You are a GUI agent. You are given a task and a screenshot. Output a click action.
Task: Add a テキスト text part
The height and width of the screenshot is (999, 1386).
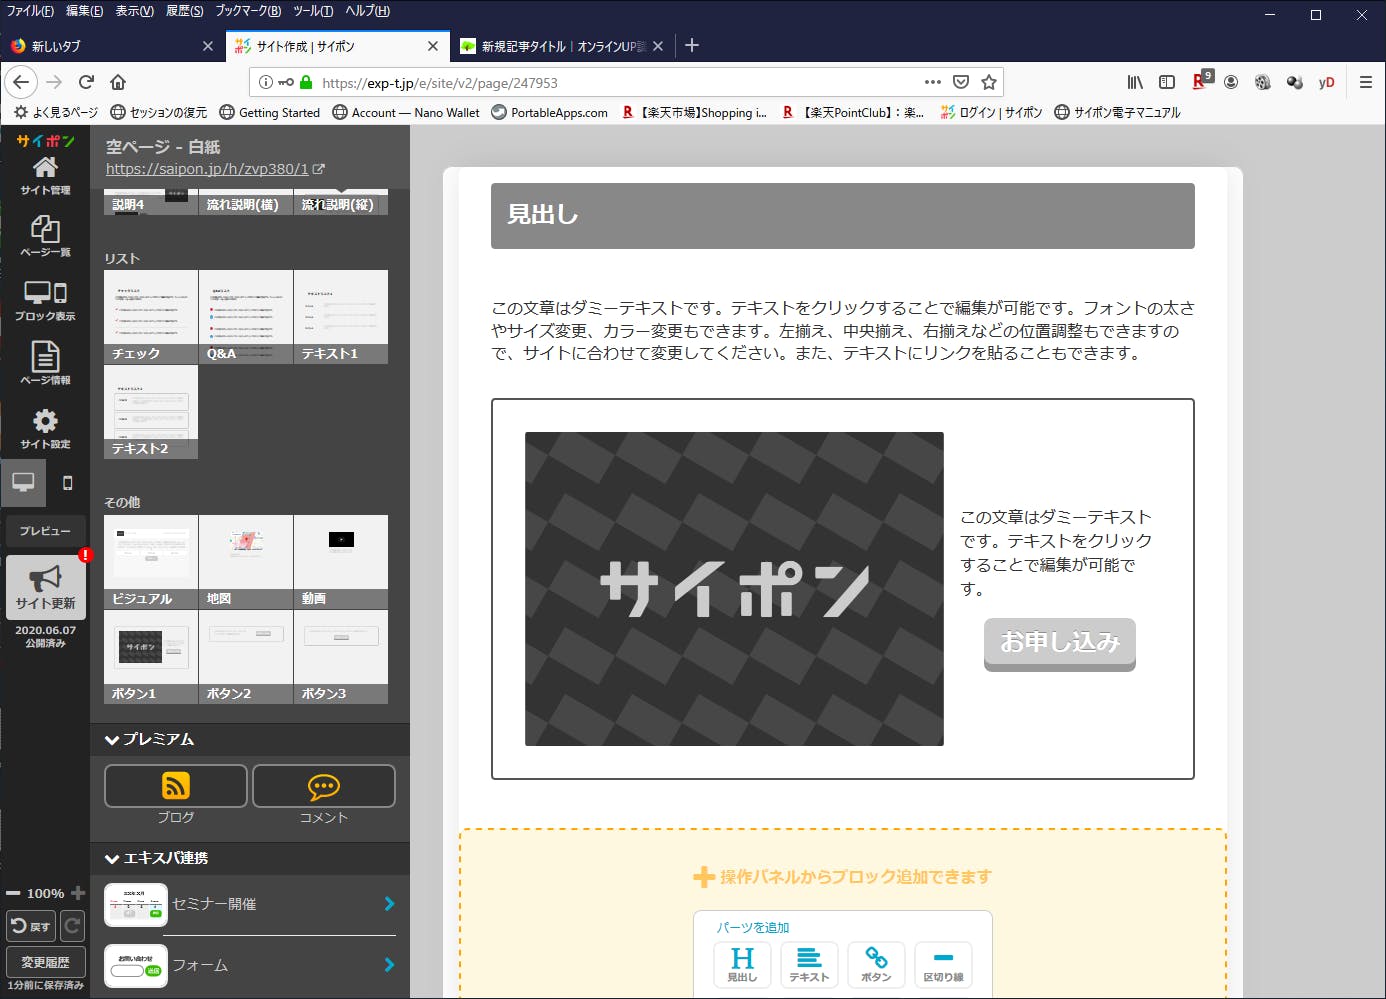[x=809, y=965]
